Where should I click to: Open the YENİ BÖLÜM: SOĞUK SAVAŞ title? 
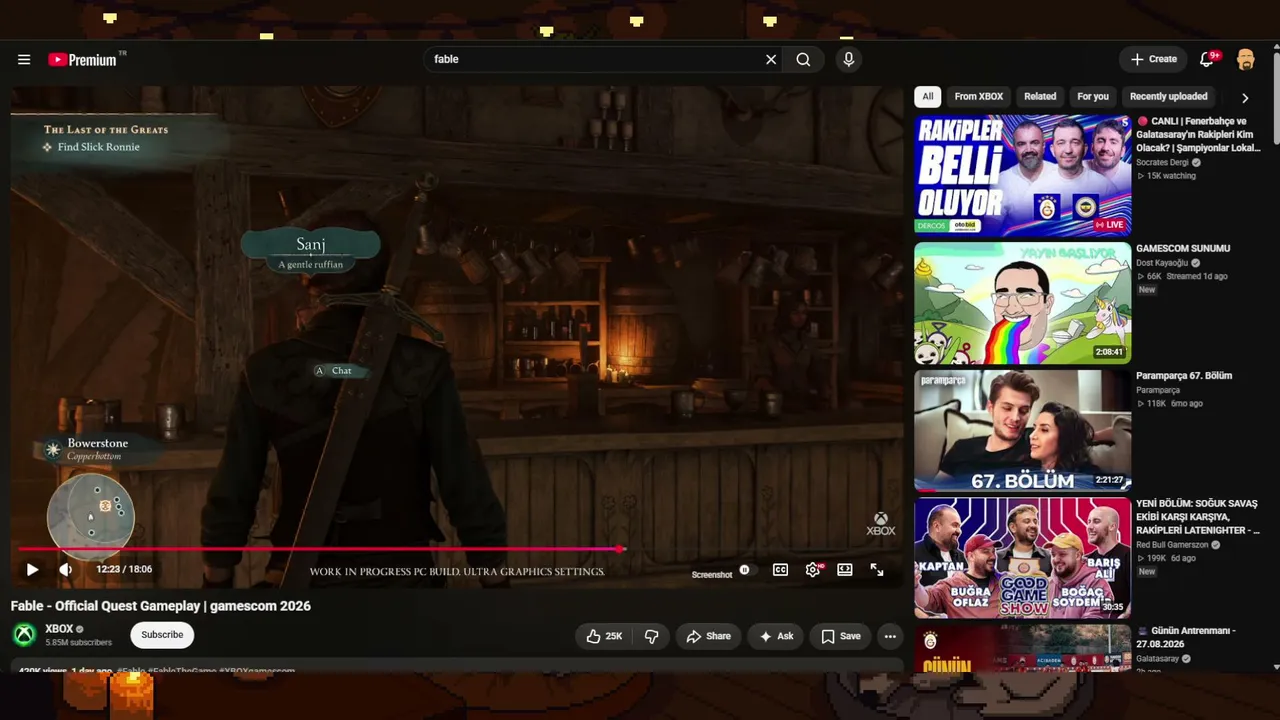(x=1198, y=517)
